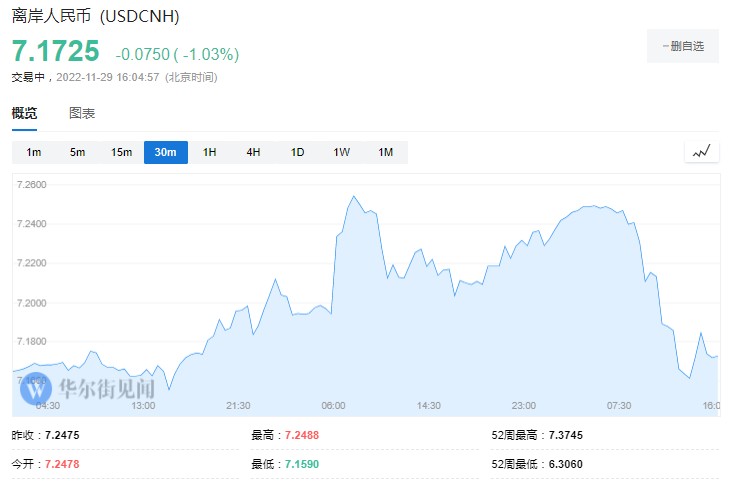
Task: Switch to the 1D daily interval
Action: point(297,152)
